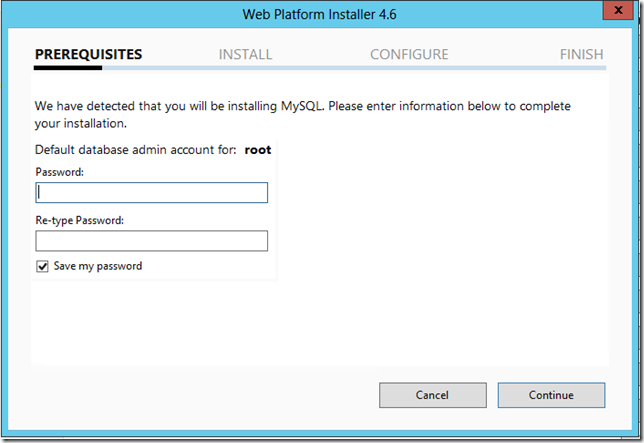Select the FINISH step tab
Viewport: 644px width, 443px height.
click(582, 54)
